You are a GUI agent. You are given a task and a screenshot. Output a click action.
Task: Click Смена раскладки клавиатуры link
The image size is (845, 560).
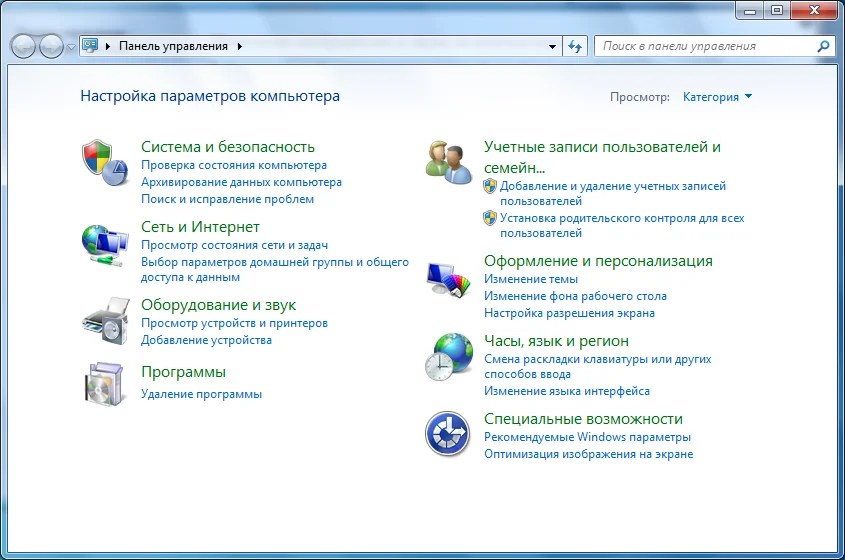point(597,367)
